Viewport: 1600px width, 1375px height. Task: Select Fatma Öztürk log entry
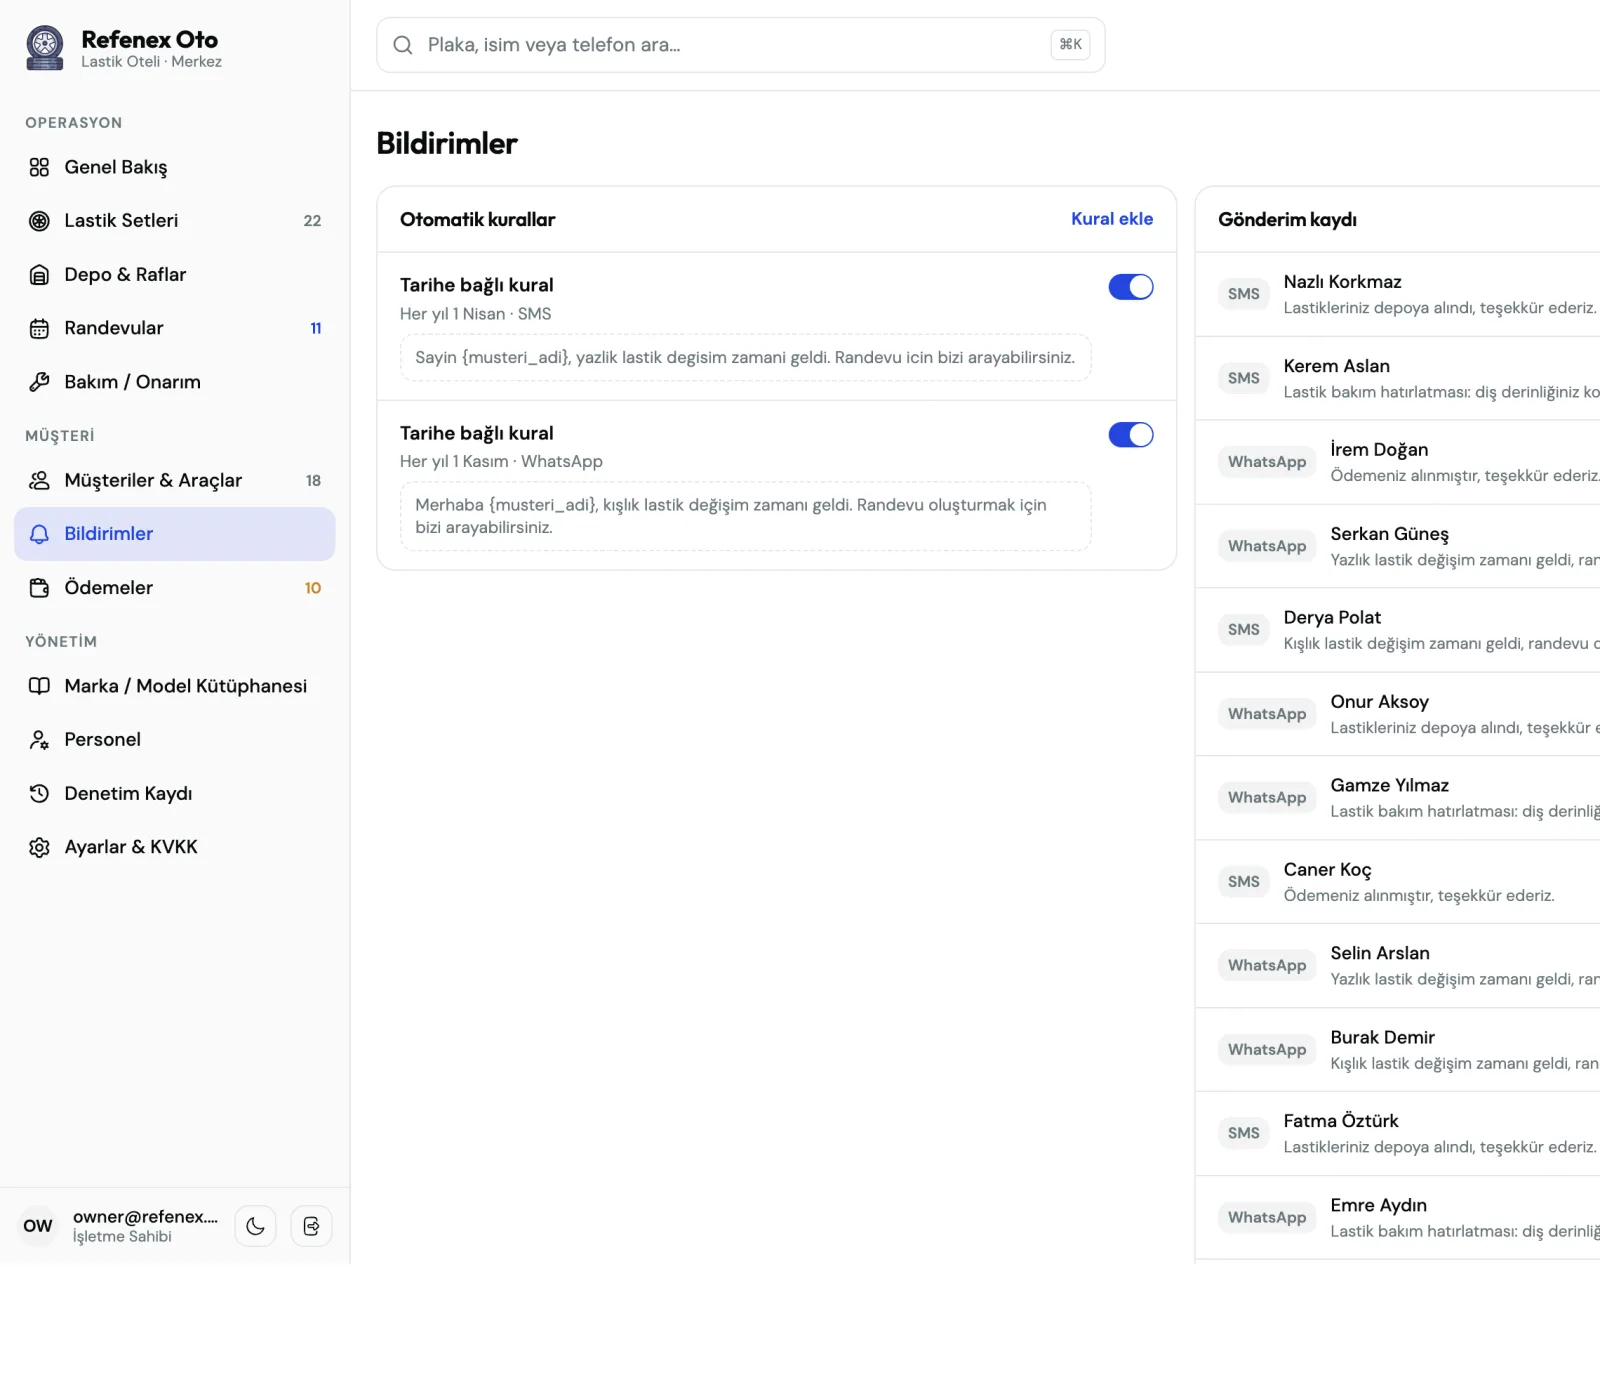(1398, 1134)
